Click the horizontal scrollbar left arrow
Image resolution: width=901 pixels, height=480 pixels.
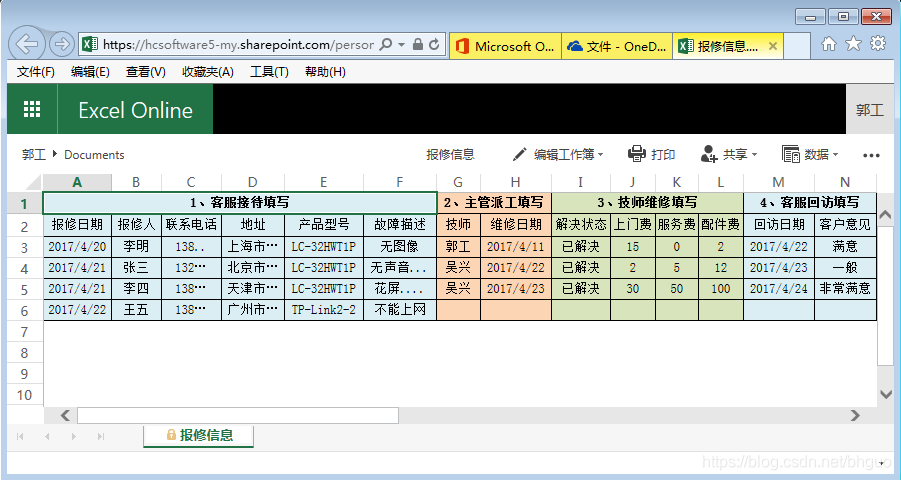[66, 415]
